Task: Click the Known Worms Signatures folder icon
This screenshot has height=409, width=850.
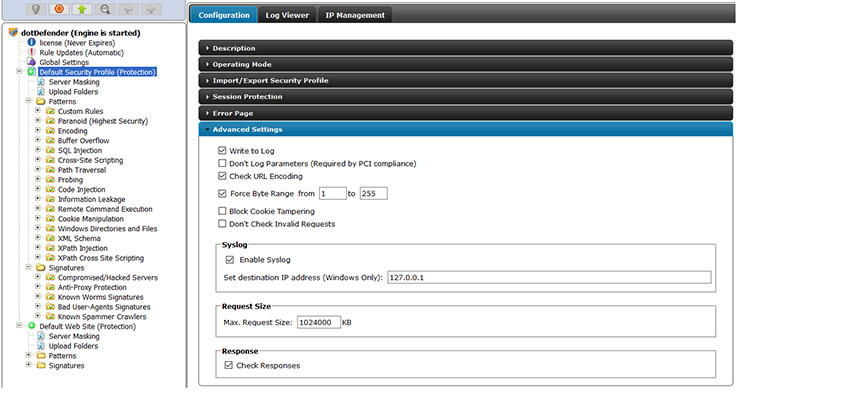Action: tap(50, 297)
